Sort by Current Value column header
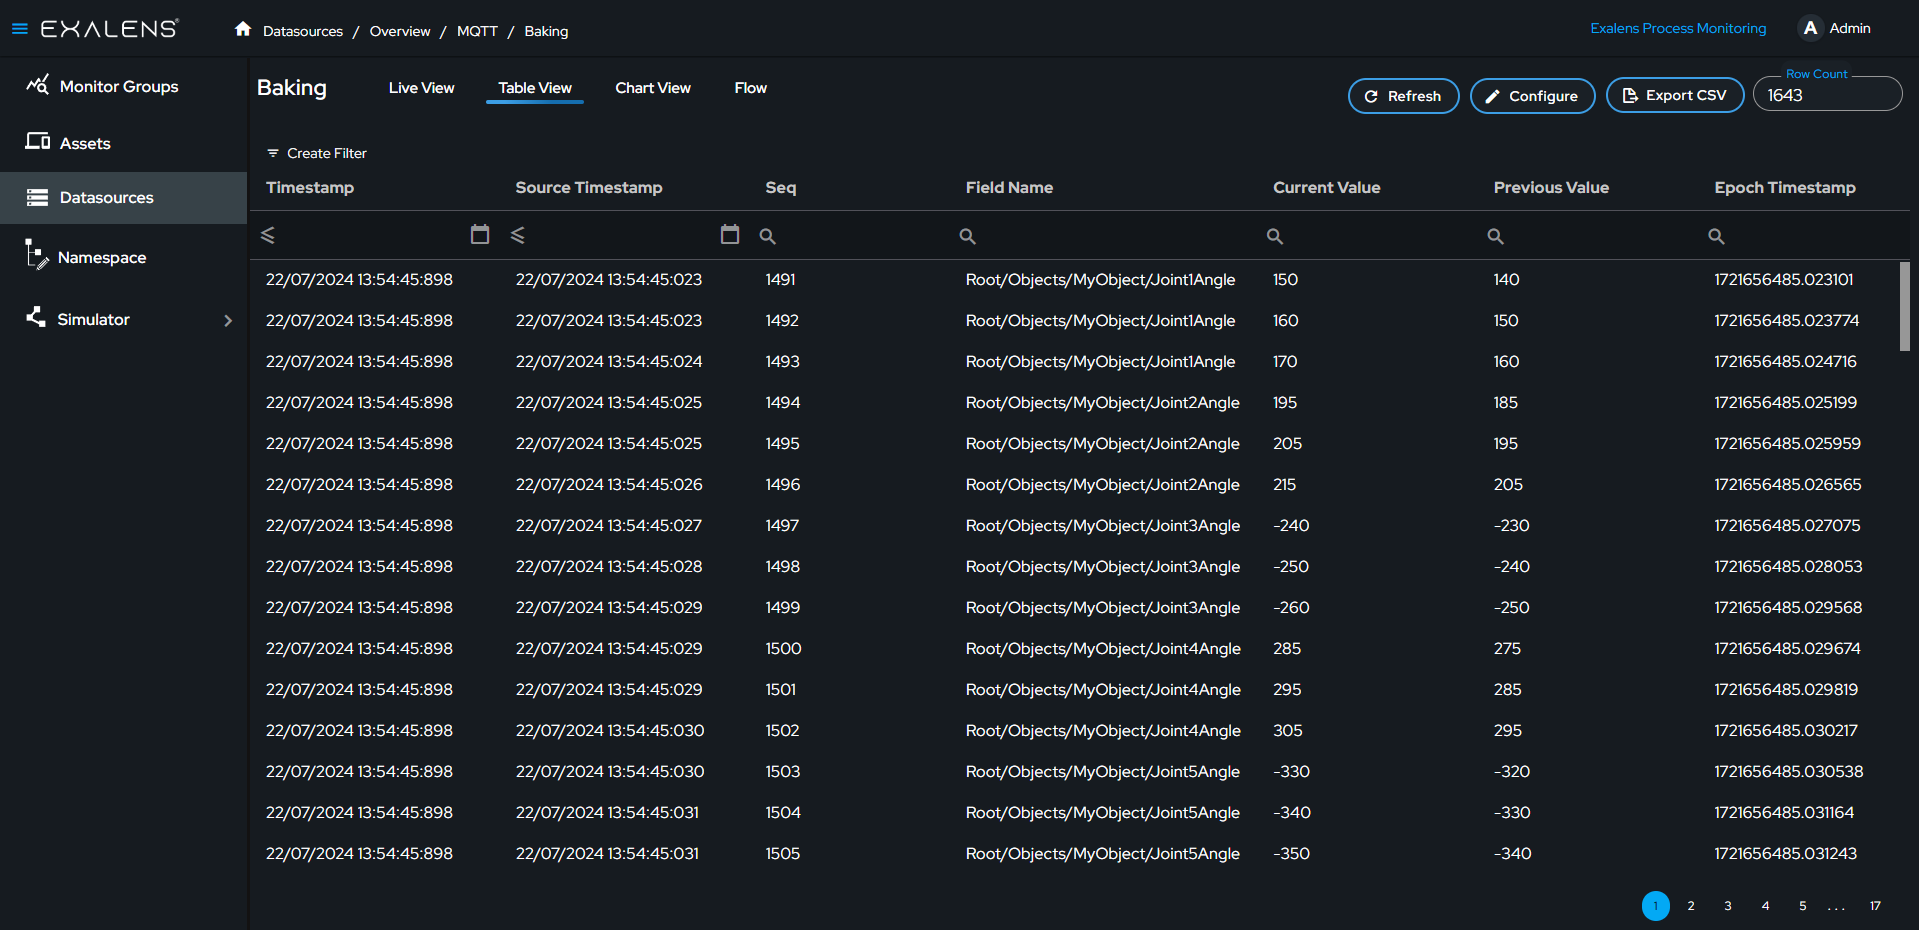Screen dimensions: 1919x930 pyautogui.click(x=1326, y=187)
